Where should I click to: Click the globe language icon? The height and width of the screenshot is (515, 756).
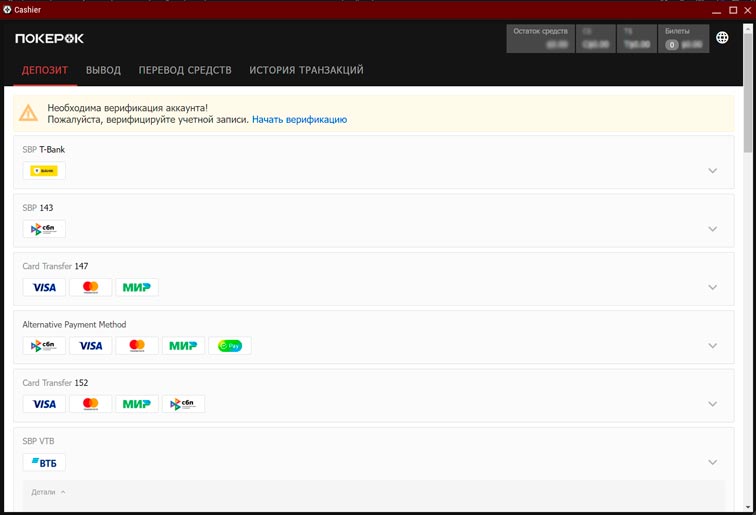[x=722, y=38]
